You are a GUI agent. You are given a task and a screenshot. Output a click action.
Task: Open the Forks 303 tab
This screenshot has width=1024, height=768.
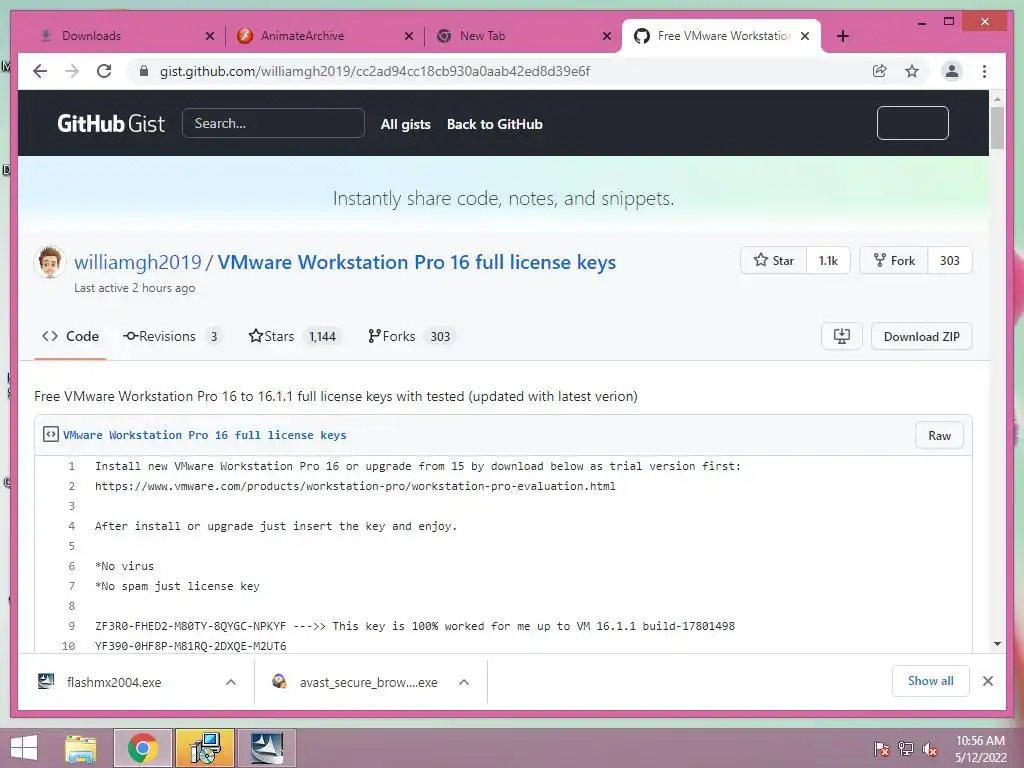pyautogui.click(x=411, y=336)
